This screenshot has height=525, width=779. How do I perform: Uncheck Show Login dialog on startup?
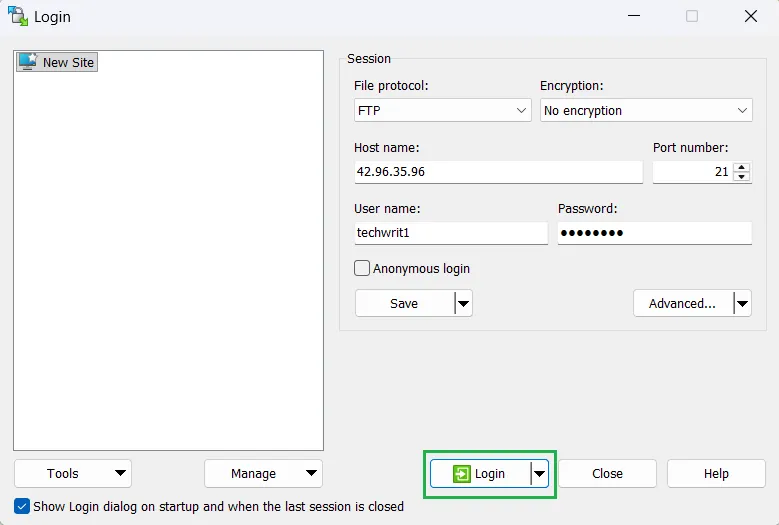22,507
